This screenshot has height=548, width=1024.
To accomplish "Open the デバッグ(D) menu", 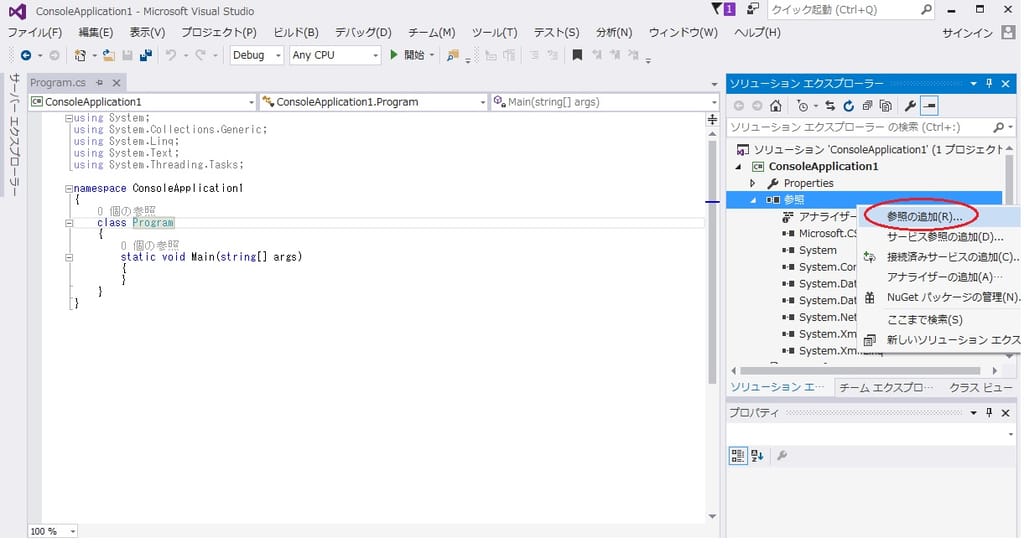I will (x=362, y=32).
